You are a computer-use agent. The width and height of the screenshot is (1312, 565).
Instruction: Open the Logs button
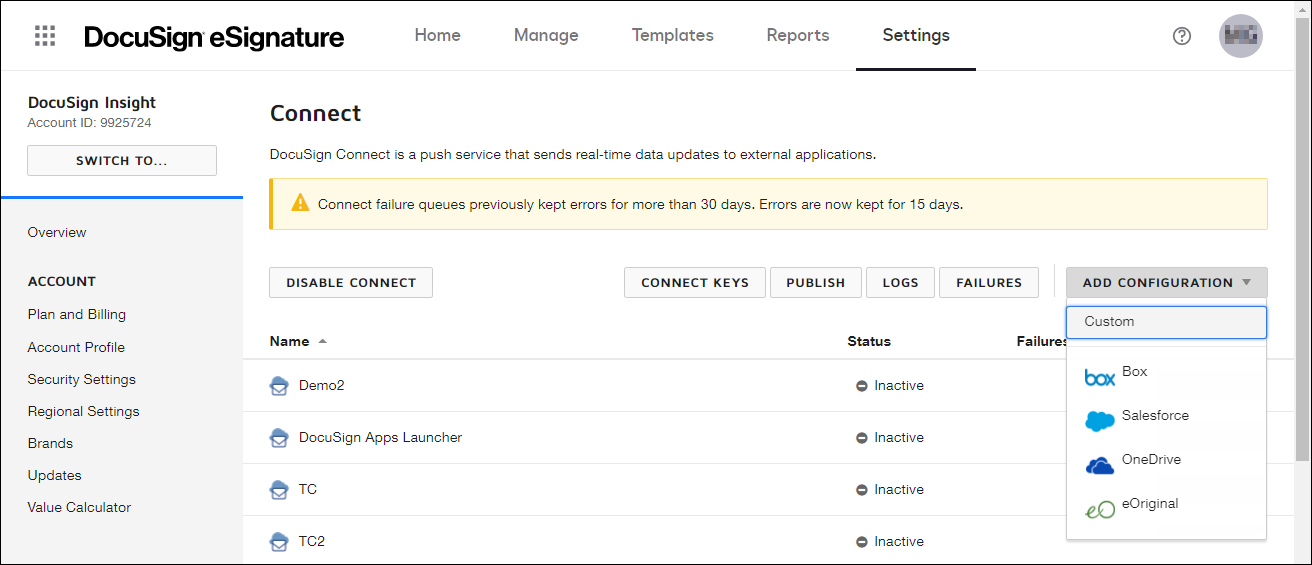pos(900,283)
